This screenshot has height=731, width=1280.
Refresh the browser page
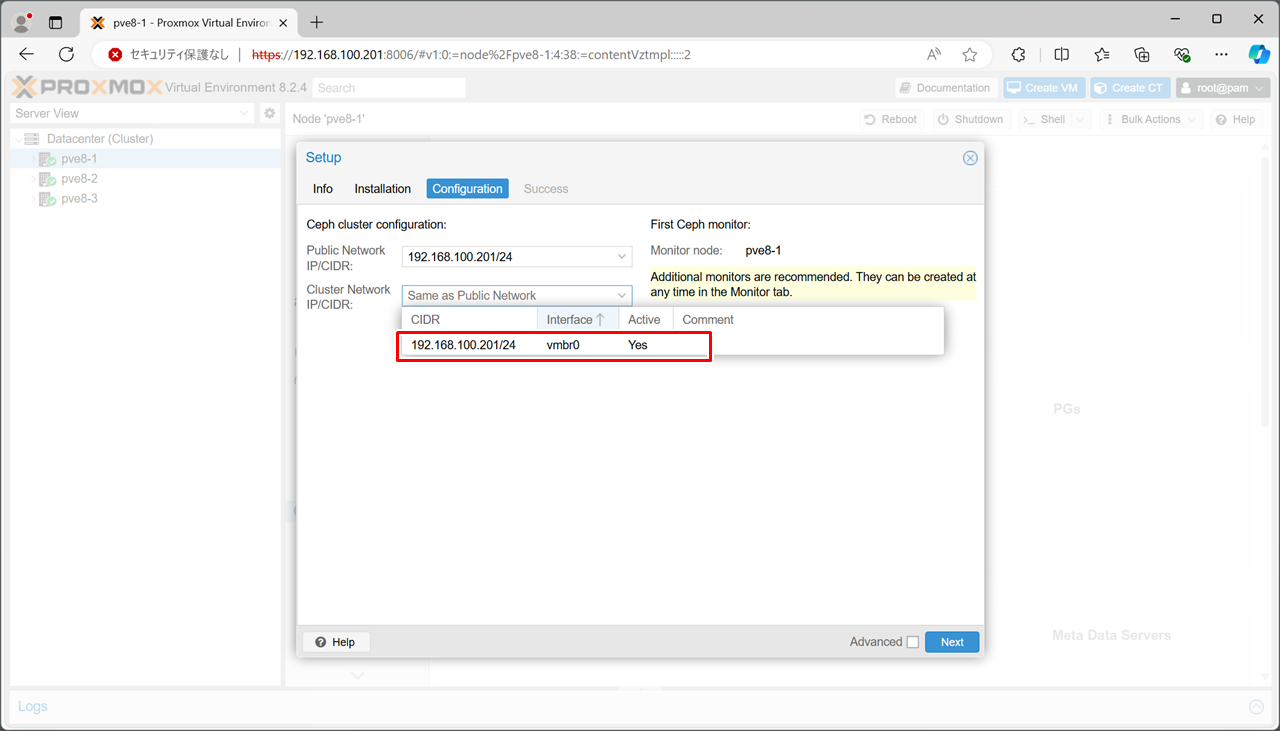pyautogui.click(x=66, y=55)
